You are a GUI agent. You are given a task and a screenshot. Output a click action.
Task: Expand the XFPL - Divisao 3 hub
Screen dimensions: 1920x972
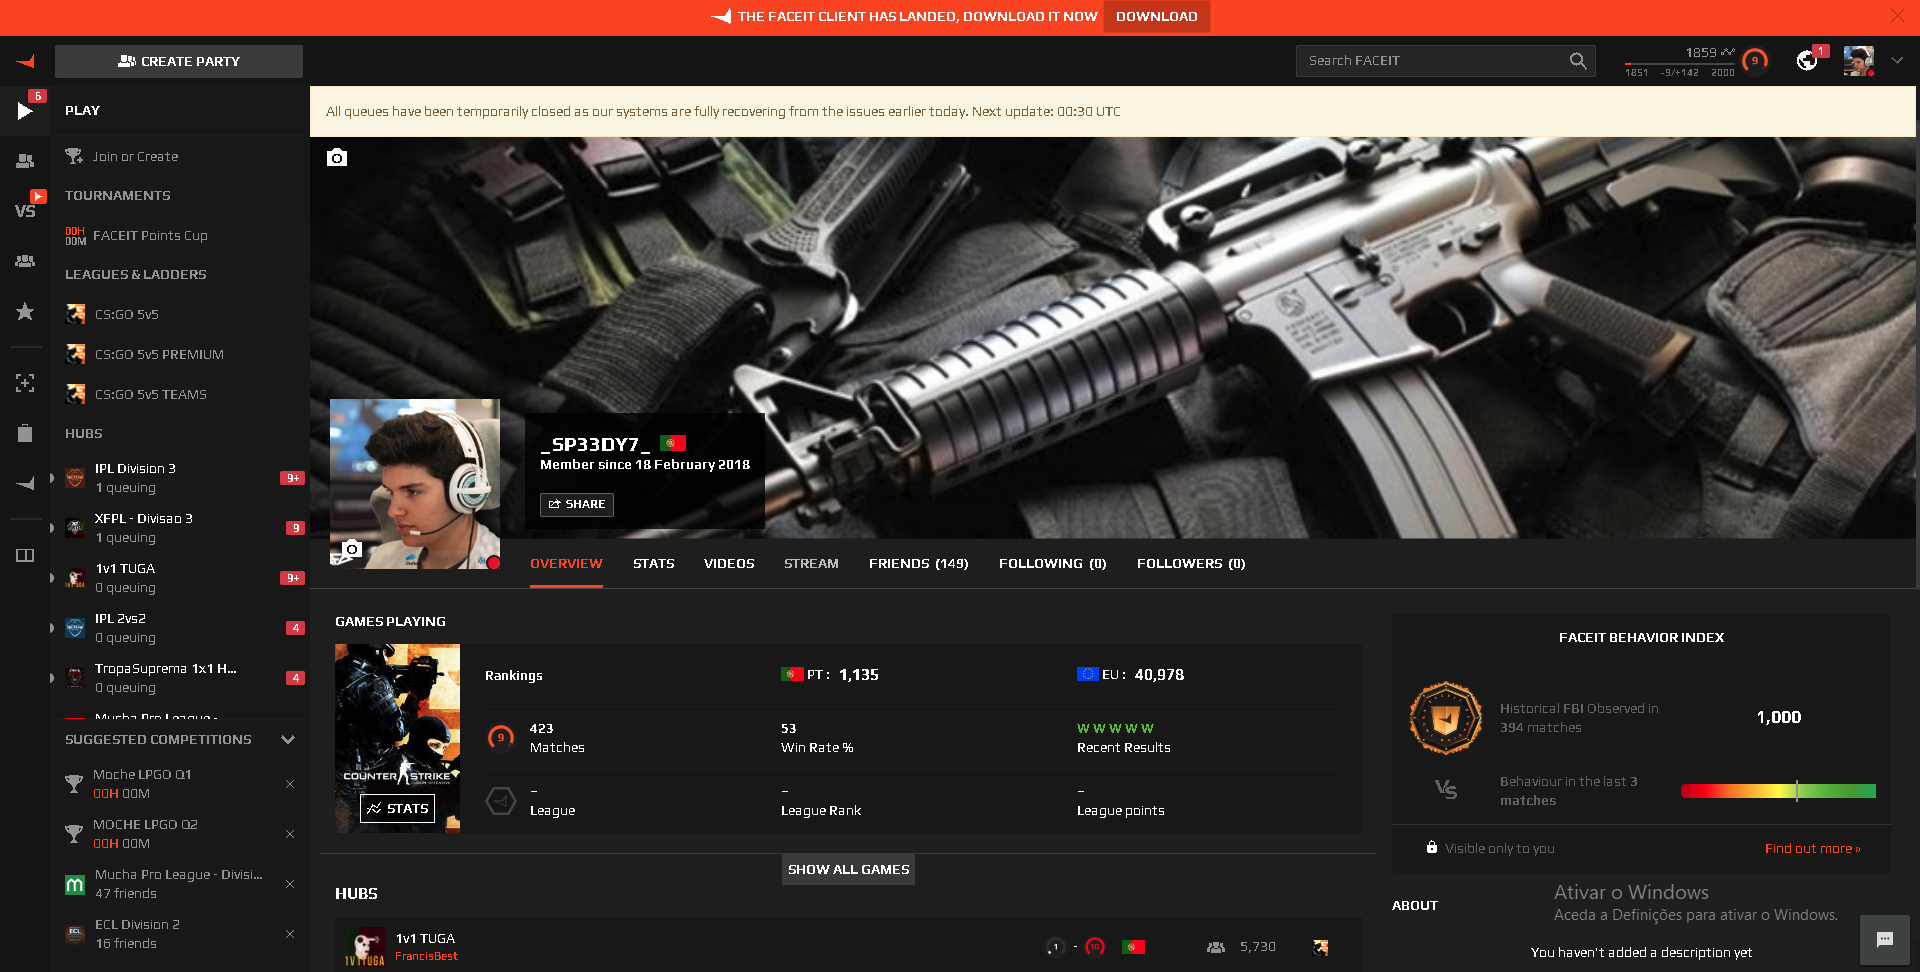52,528
